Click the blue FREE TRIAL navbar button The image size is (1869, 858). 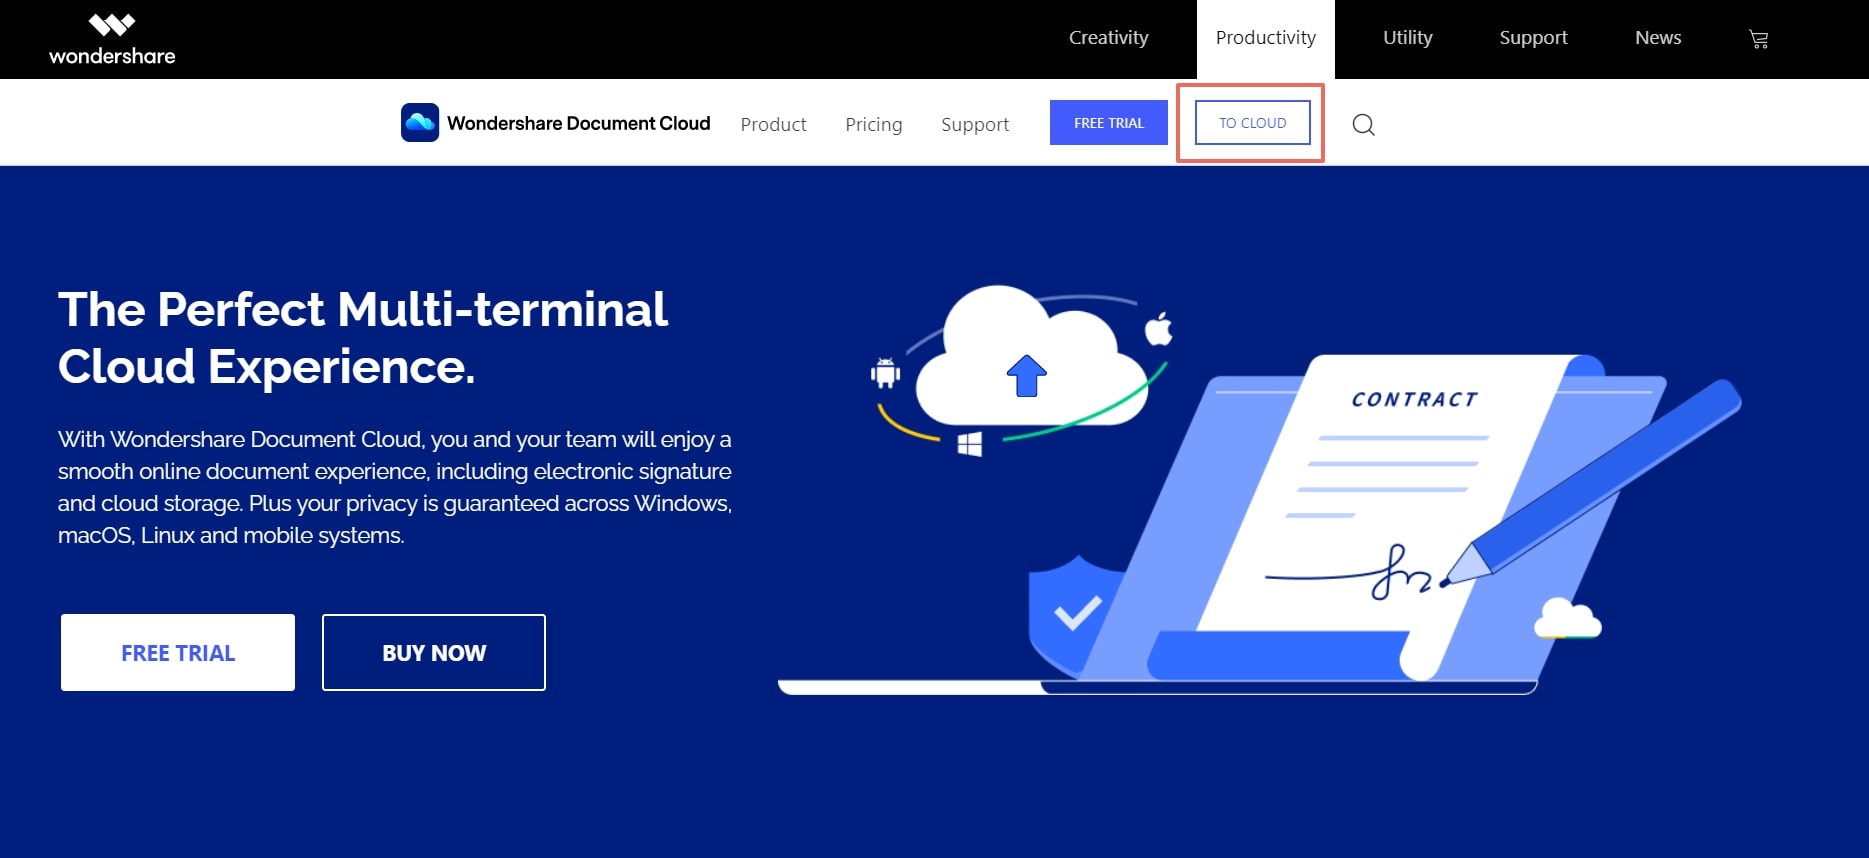[x=1109, y=123]
